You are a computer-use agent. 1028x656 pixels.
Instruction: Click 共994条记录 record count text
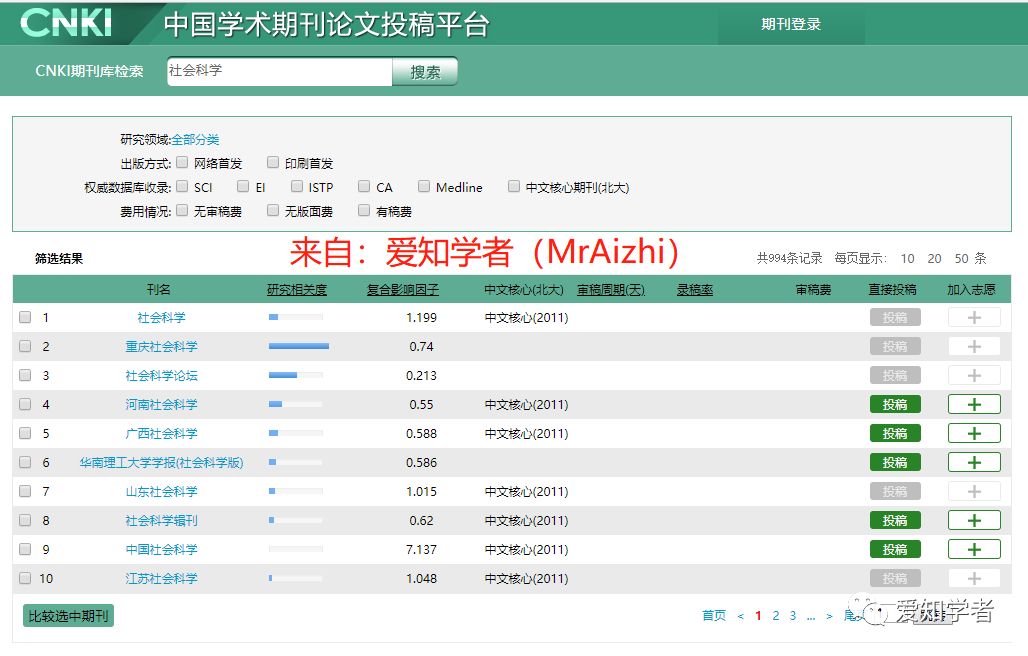click(x=789, y=258)
